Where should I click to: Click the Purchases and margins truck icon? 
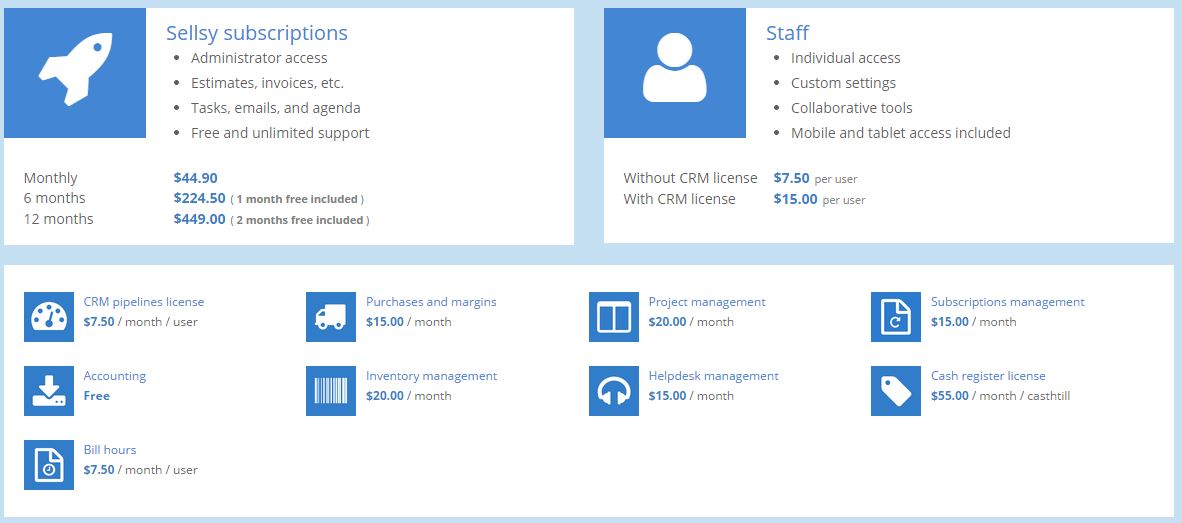(331, 317)
